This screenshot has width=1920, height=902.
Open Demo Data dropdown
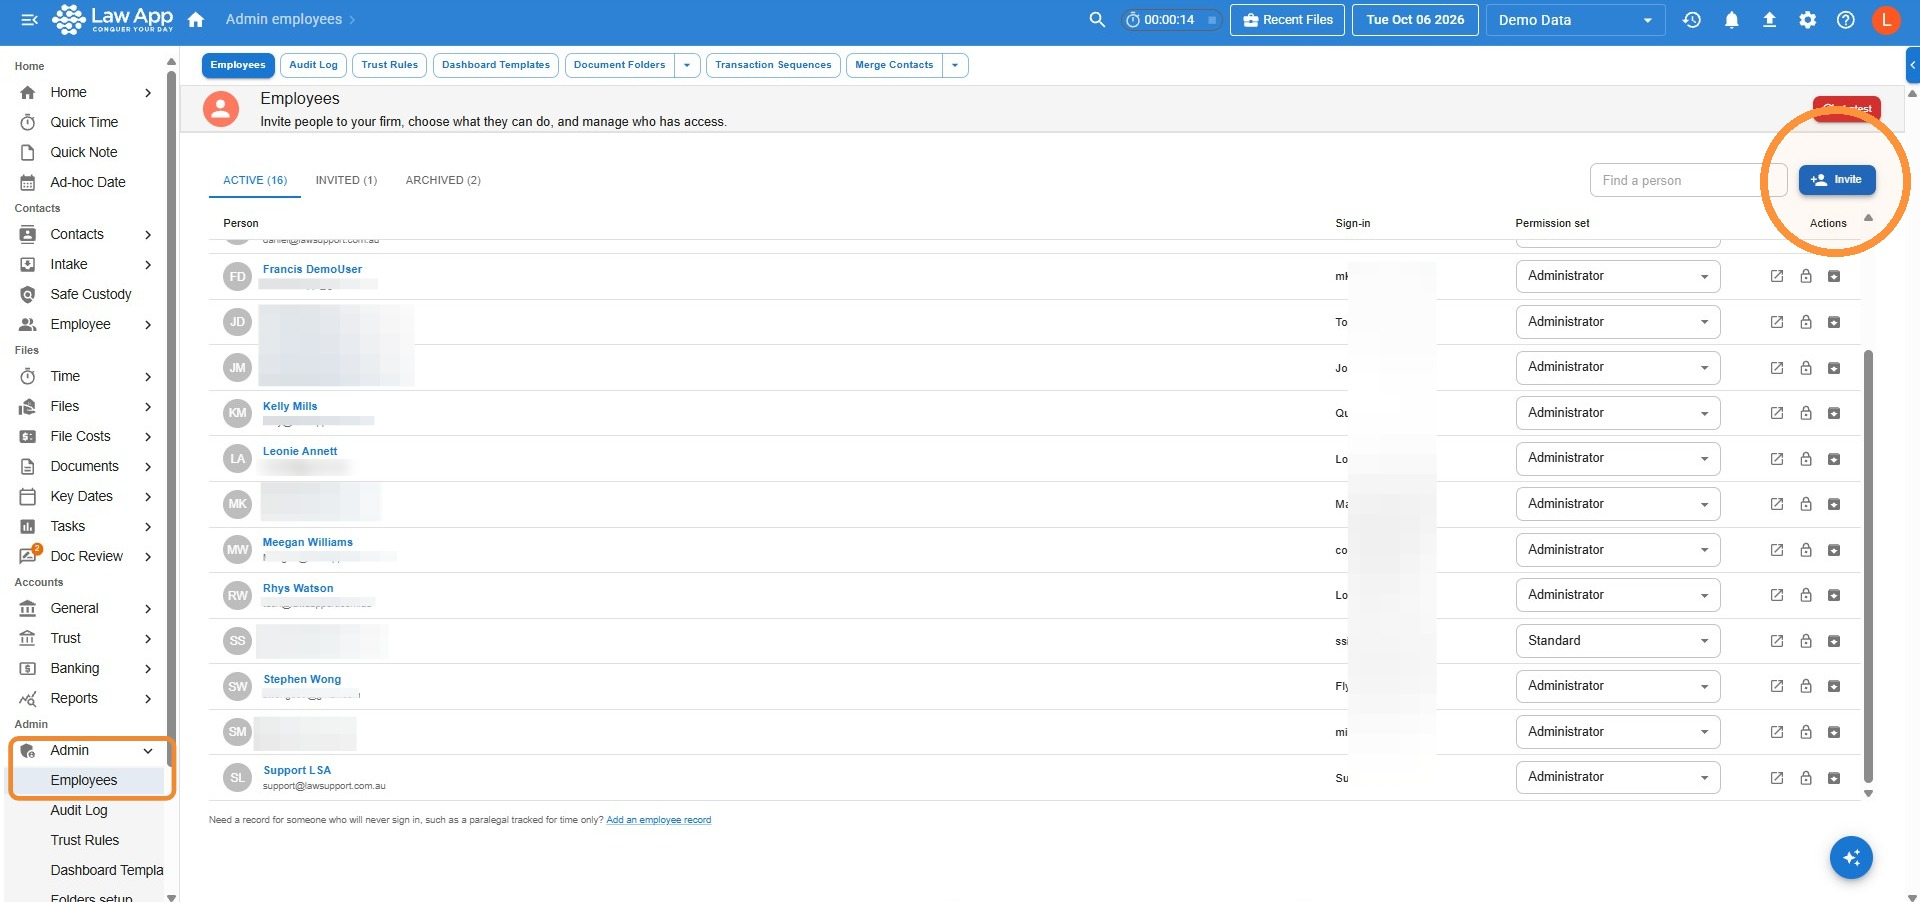(x=1575, y=20)
